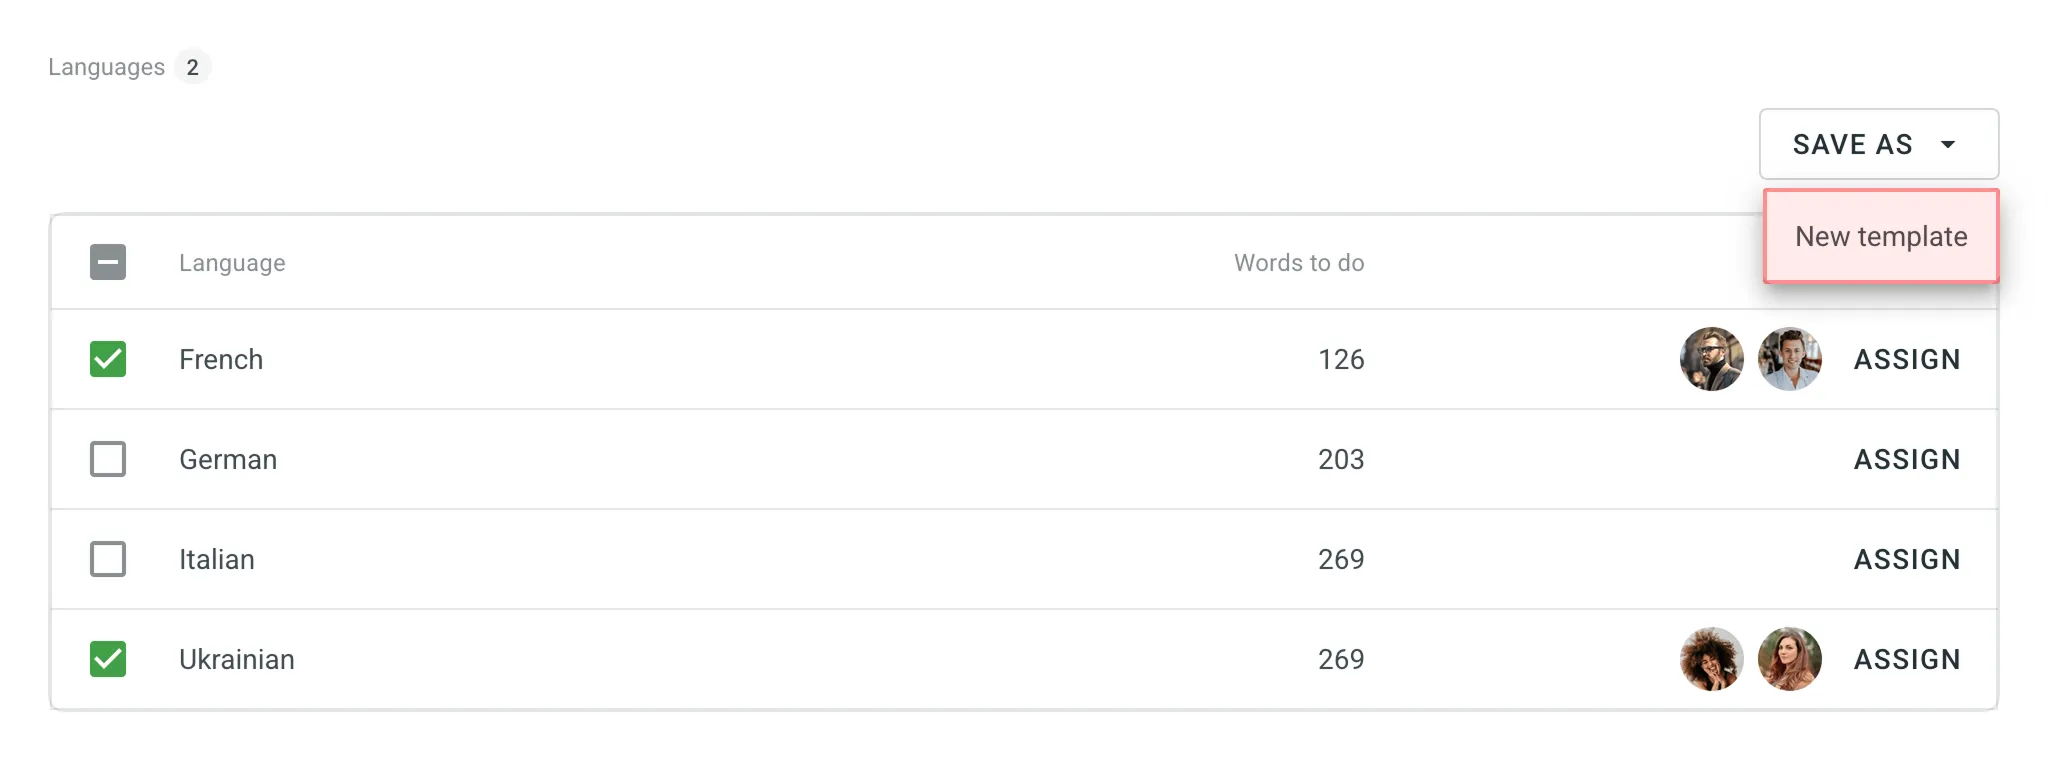The width and height of the screenshot is (2048, 768).
Task: Deselect the Ukrainian language checkbox
Action: click(108, 659)
